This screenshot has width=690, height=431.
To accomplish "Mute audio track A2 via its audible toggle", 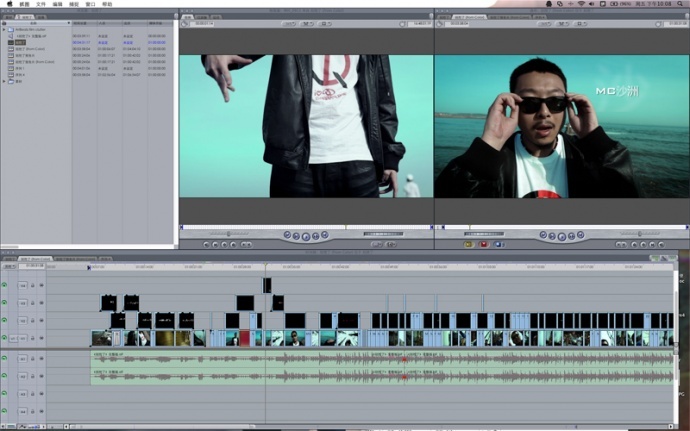I will (x=4, y=376).
